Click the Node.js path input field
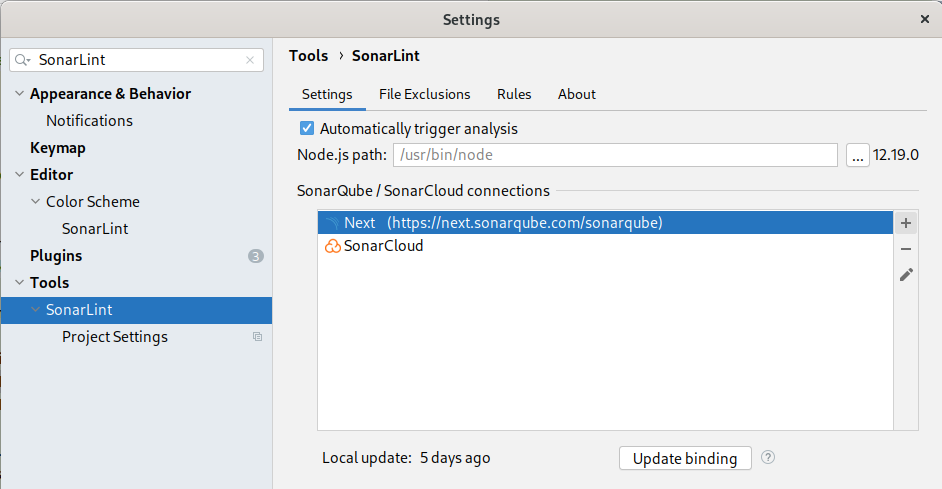The image size is (942, 489). pos(615,155)
